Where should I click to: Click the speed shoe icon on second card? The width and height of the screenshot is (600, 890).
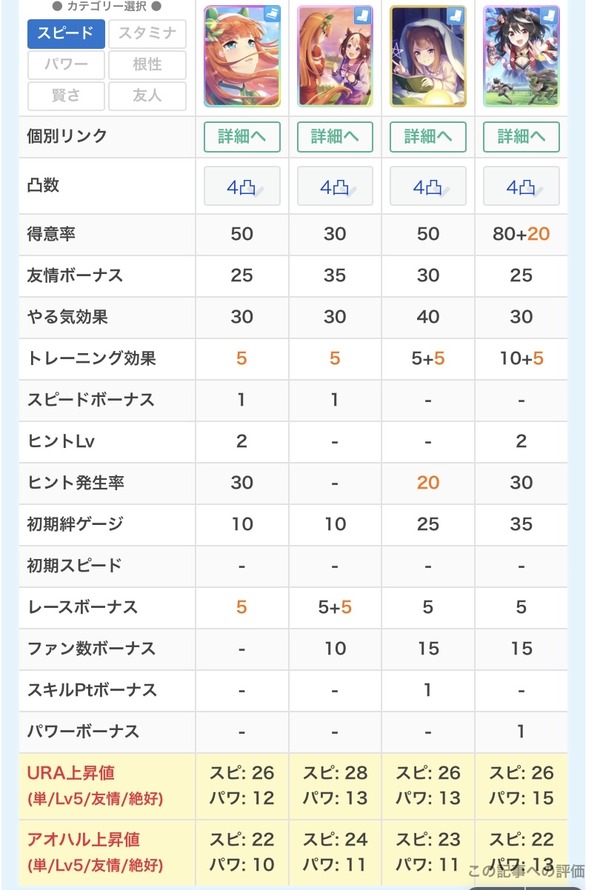(364, 14)
